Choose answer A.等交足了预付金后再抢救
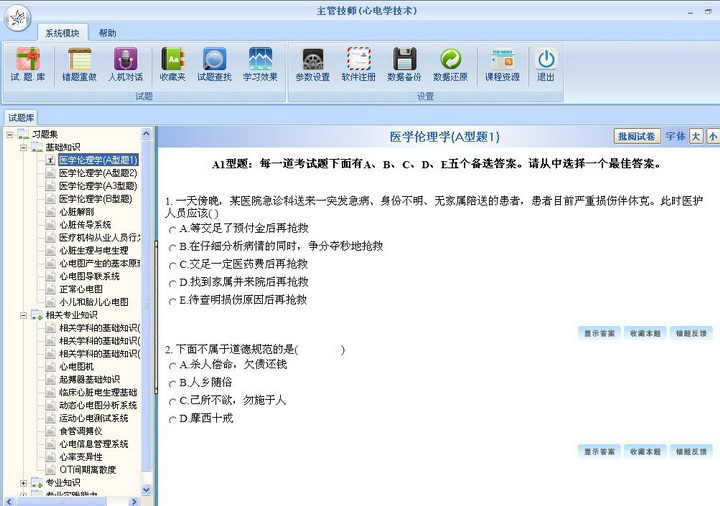 (x=173, y=229)
